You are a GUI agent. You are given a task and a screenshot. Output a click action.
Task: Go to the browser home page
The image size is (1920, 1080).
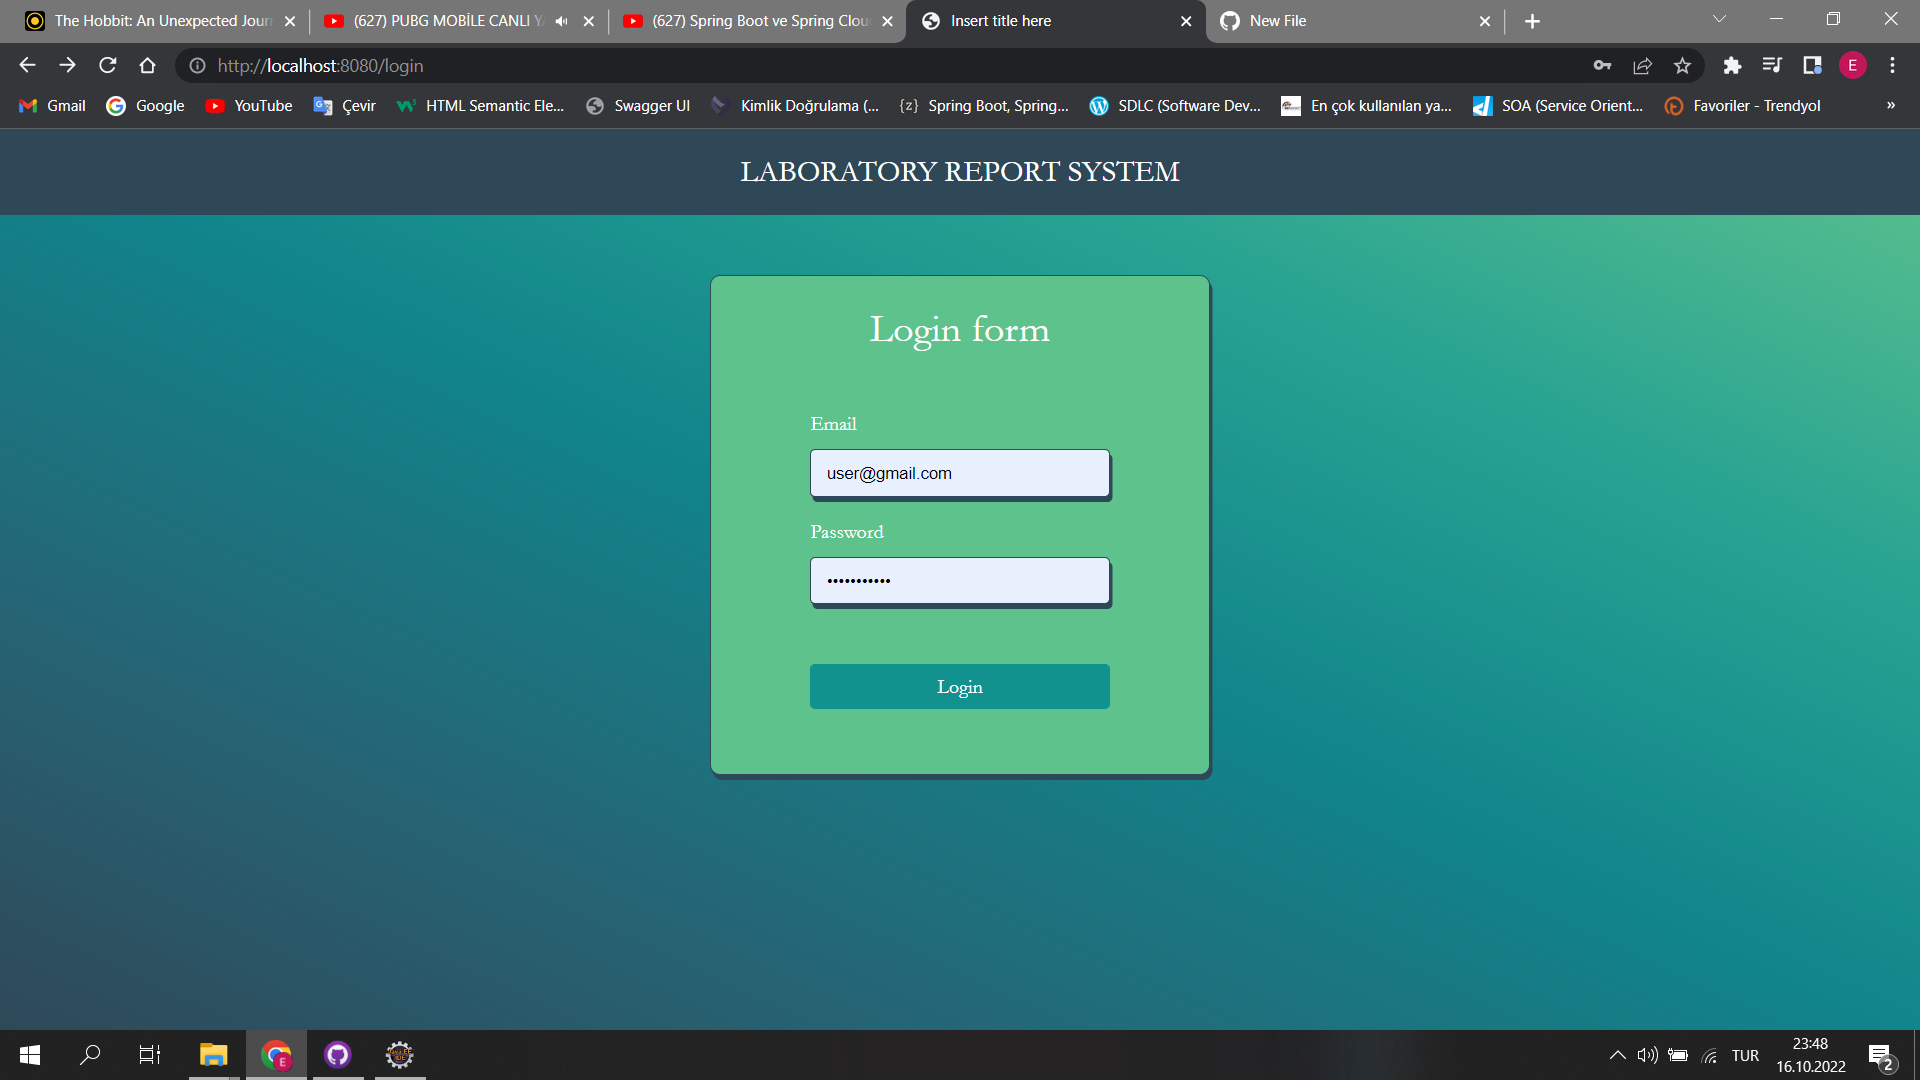[147, 65]
